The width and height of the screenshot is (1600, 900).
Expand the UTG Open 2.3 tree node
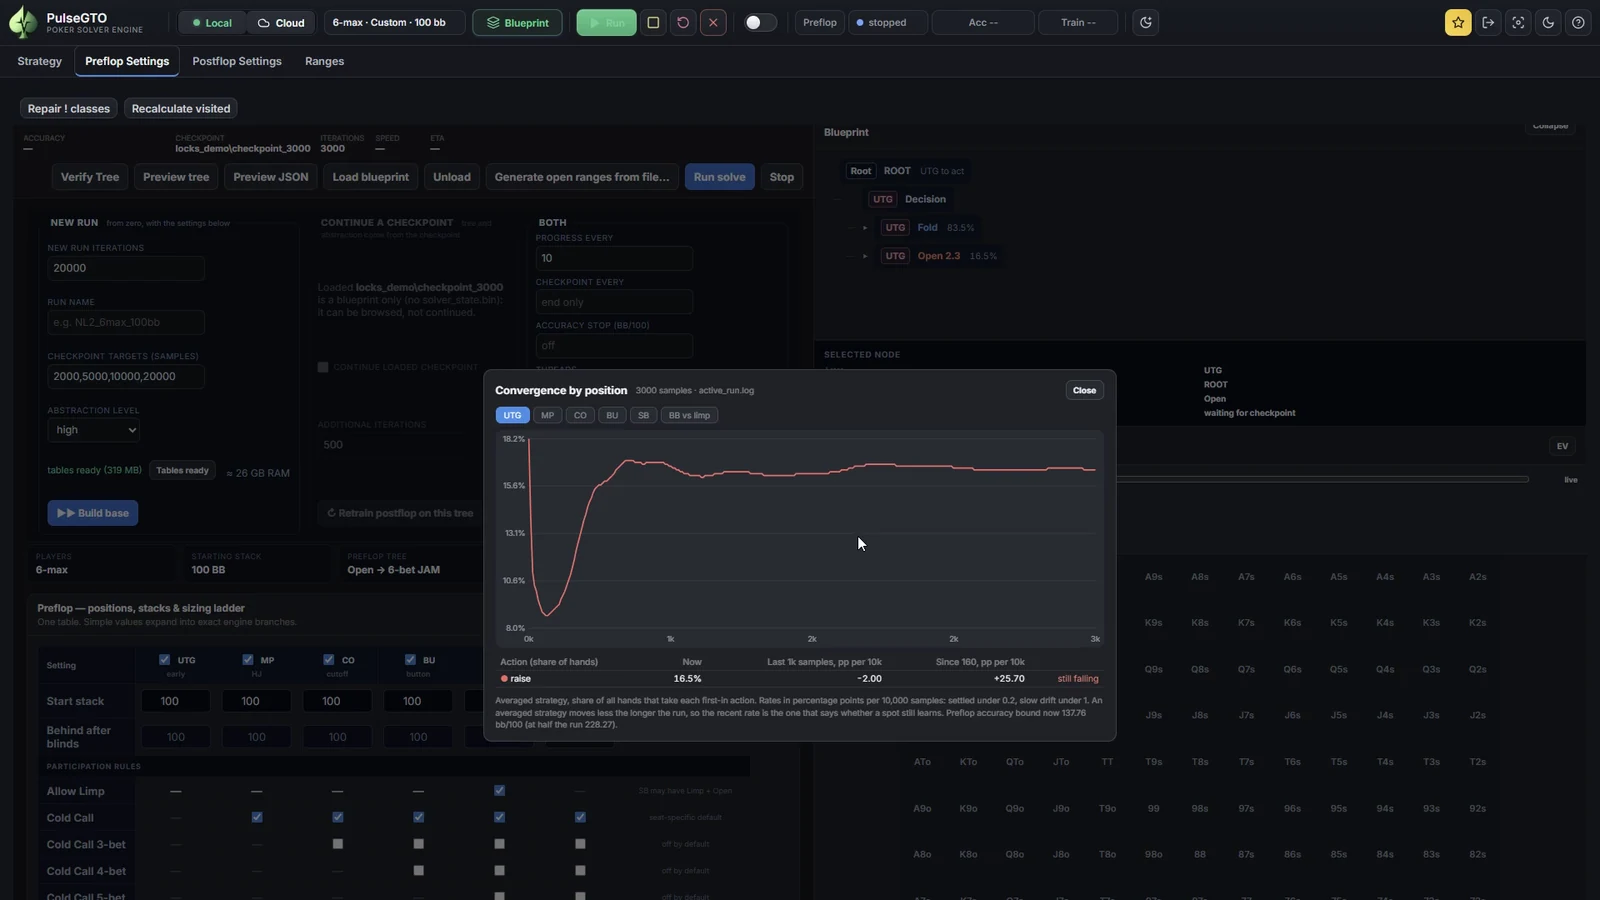865,256
